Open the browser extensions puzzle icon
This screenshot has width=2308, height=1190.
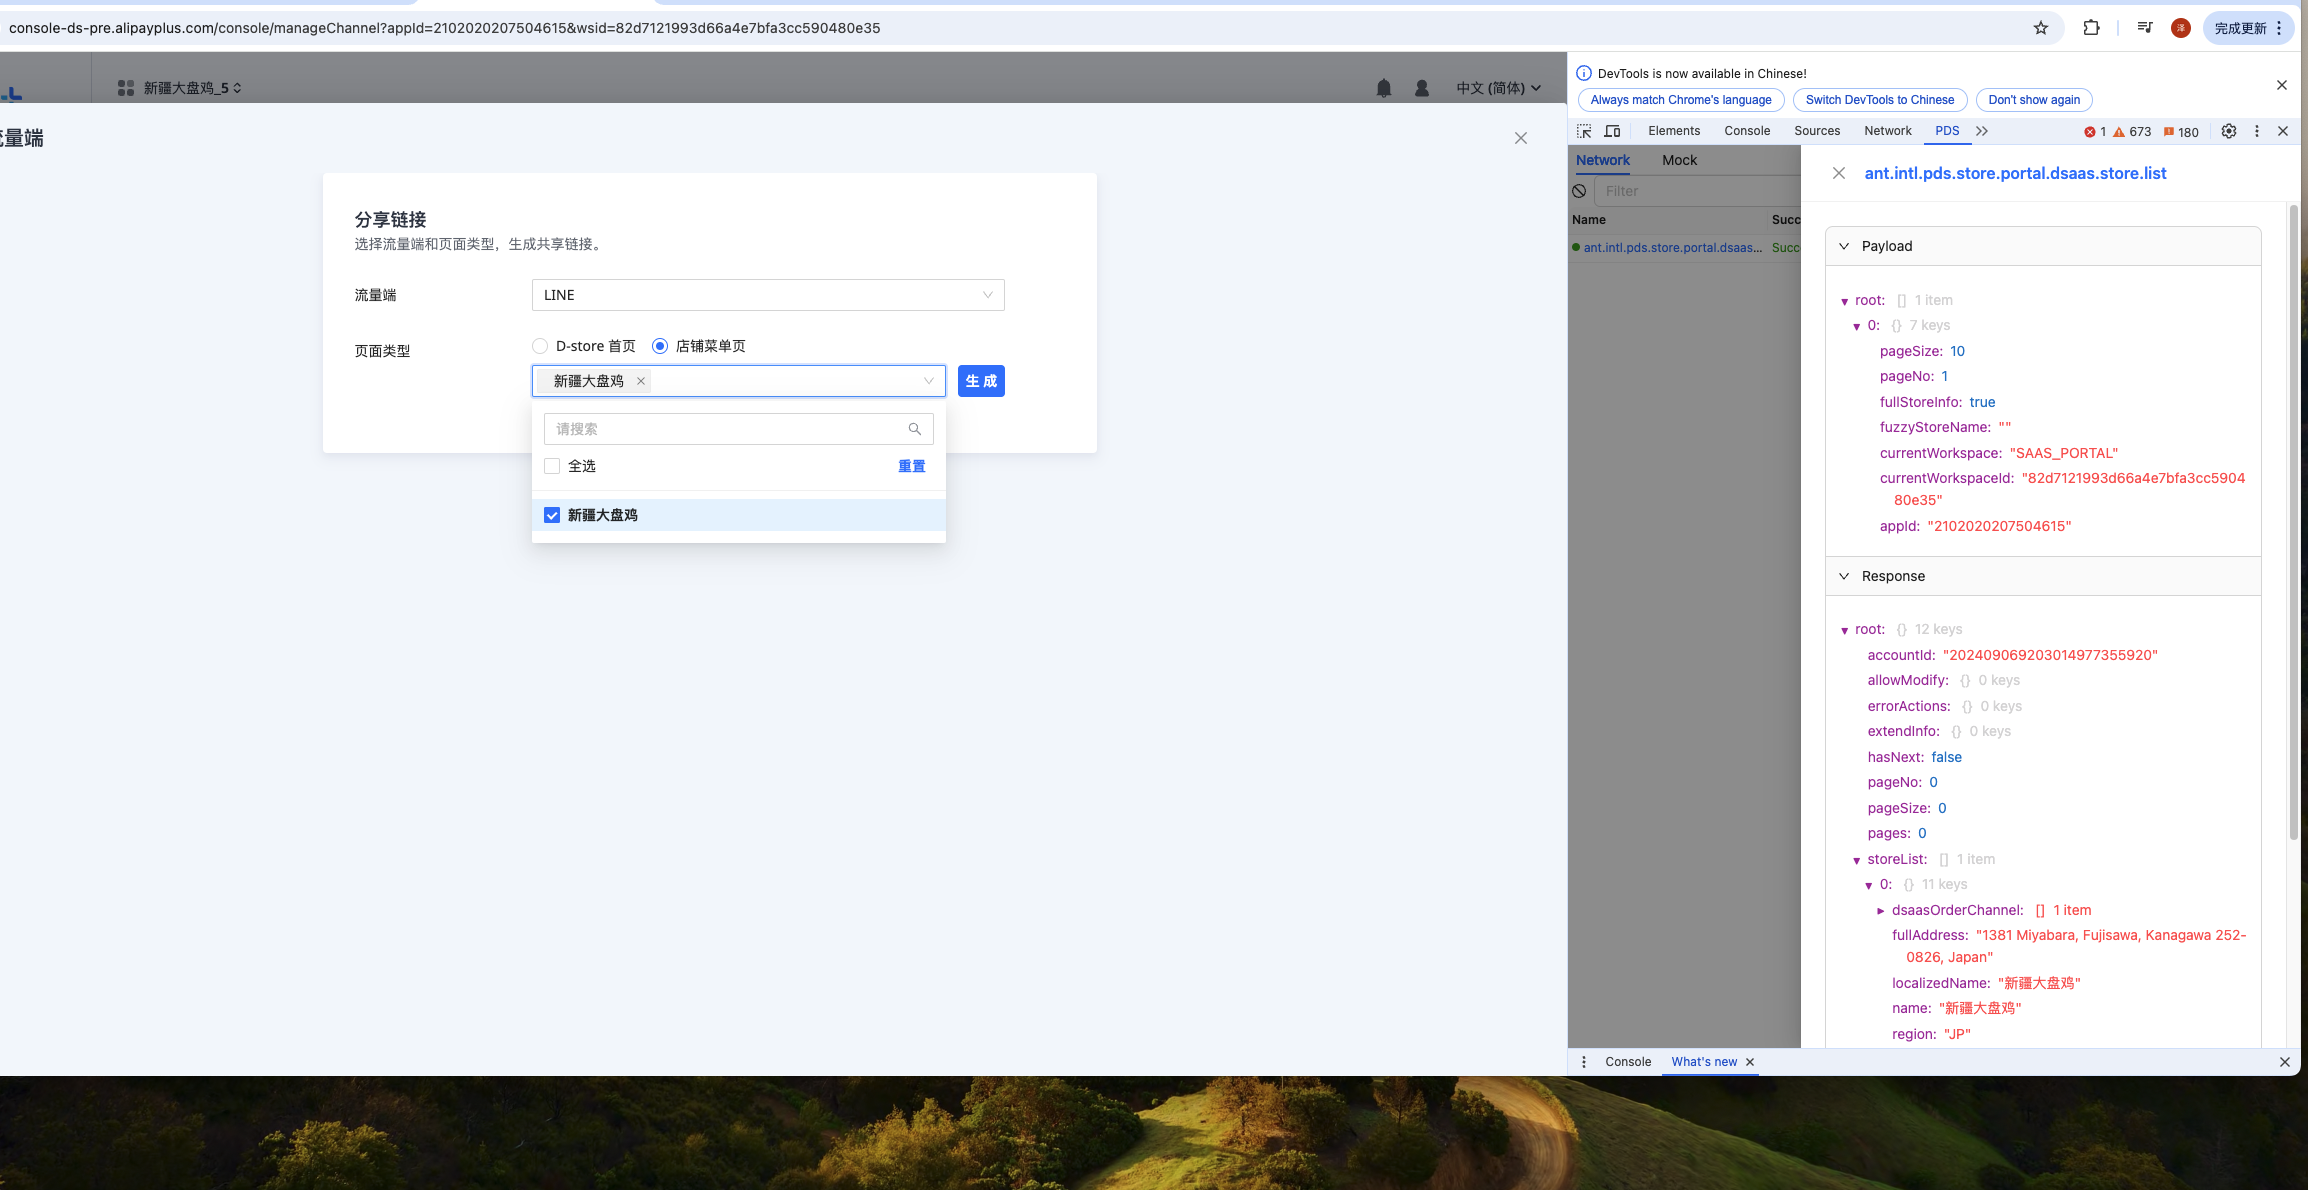[x=2091, y=28]
